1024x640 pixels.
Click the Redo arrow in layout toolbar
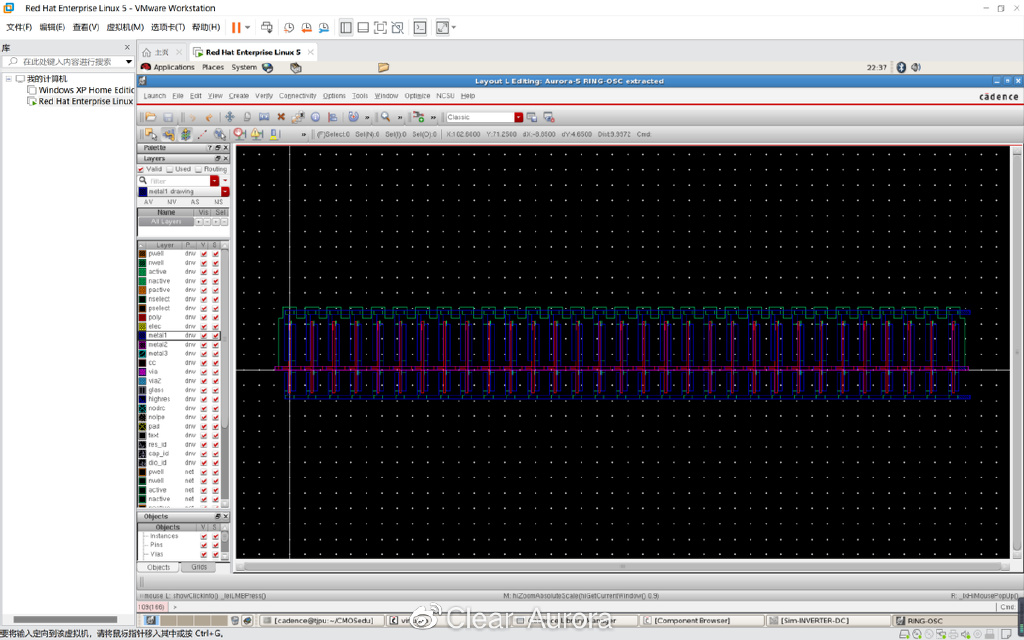[x=209, y=118]
